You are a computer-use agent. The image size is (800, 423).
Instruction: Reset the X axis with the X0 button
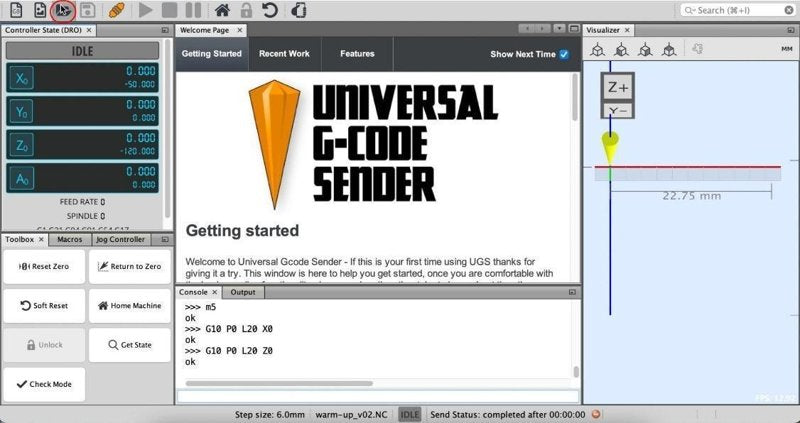21,78
